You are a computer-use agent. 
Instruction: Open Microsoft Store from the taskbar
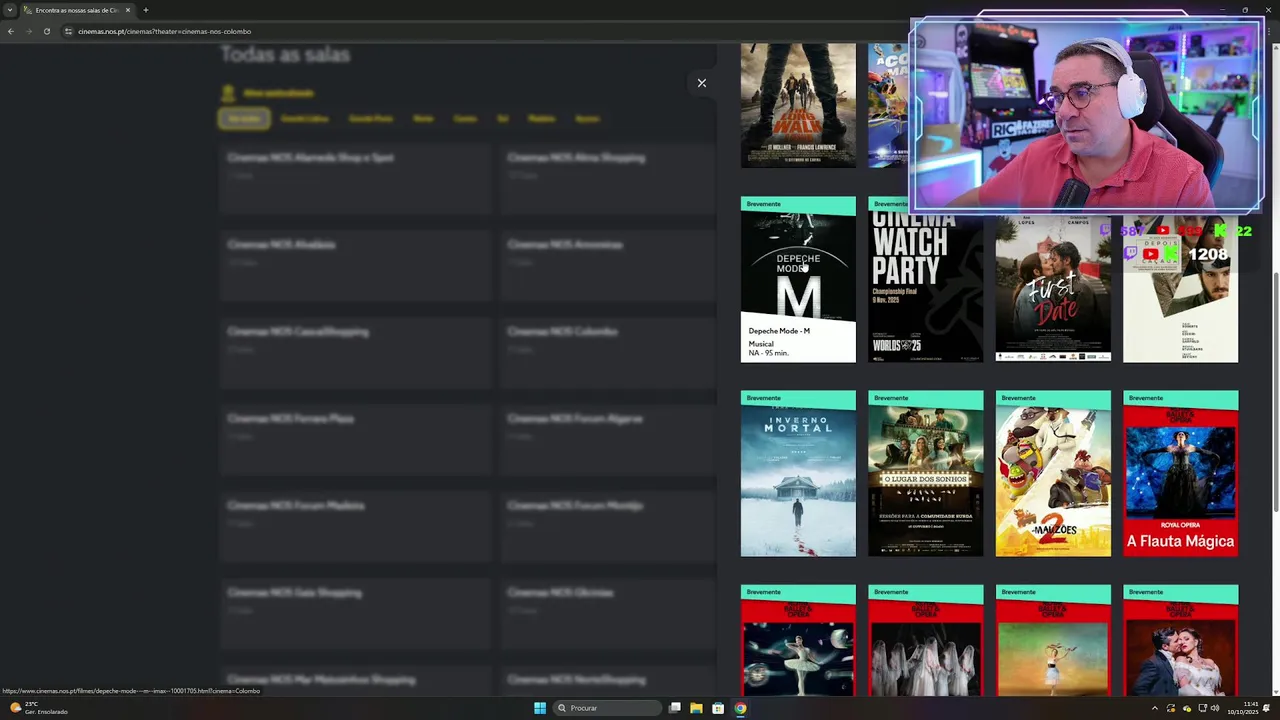[718, 708]
